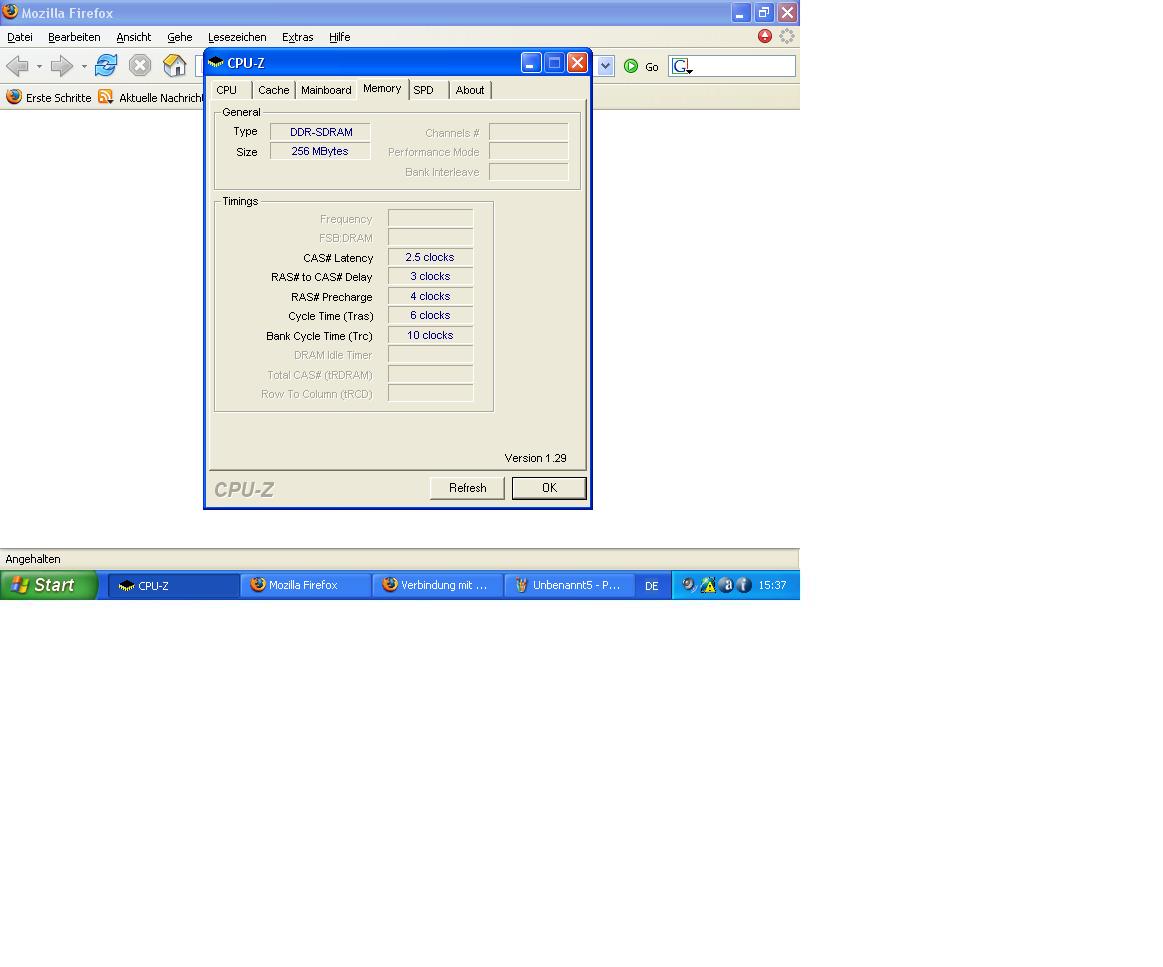The width and height of the screenshot is (1163, 967).
Task: Click the DDR-SDRAM type value
Action: click(x=320, y=132)
